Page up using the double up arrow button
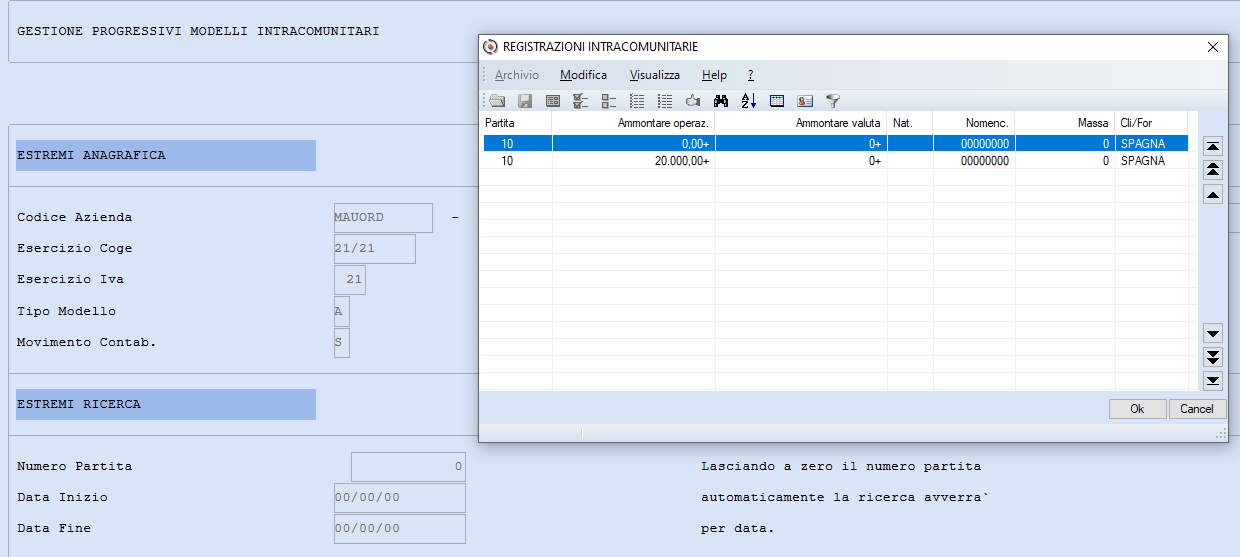The image size is (1240, 557). pos(1213,170)
